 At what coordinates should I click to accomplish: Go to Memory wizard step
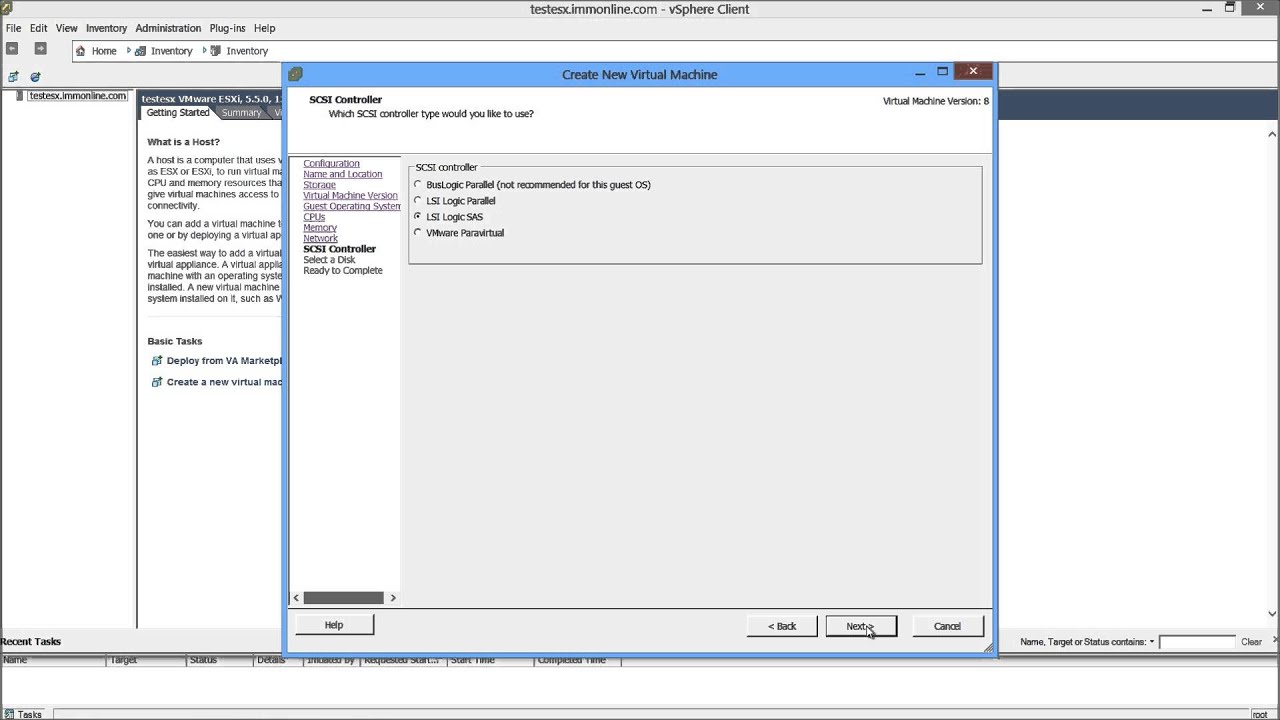319,228
